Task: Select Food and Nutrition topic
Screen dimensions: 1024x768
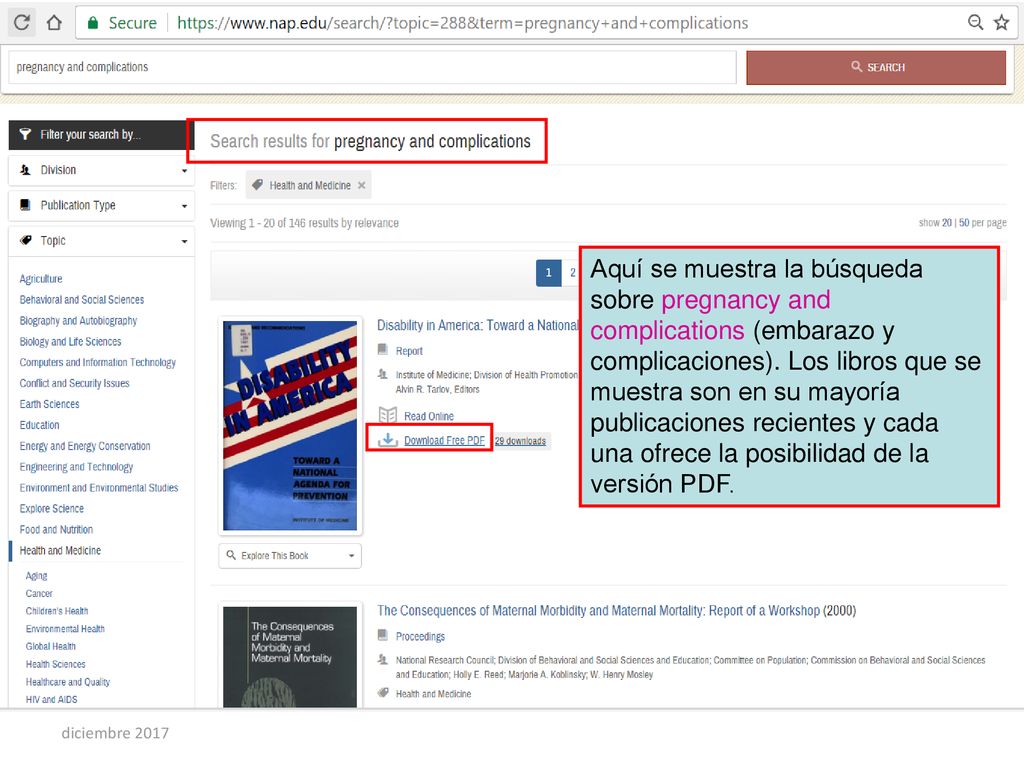Action: click(x=56, y=530)
